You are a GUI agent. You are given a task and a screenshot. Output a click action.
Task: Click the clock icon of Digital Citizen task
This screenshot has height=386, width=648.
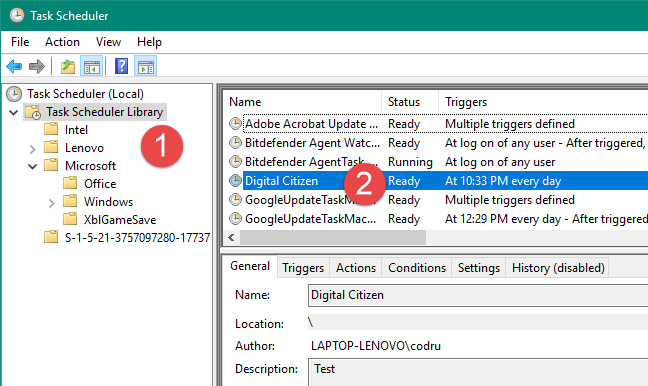click(x=235, y=181)
